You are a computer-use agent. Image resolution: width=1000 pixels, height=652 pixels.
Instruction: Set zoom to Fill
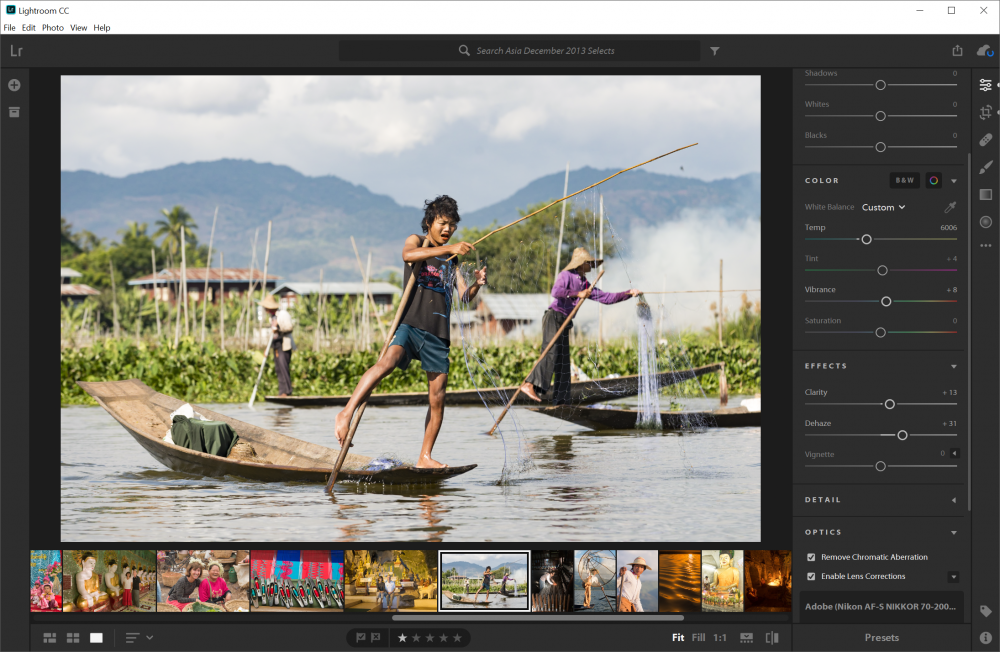[x=699, y=637]
